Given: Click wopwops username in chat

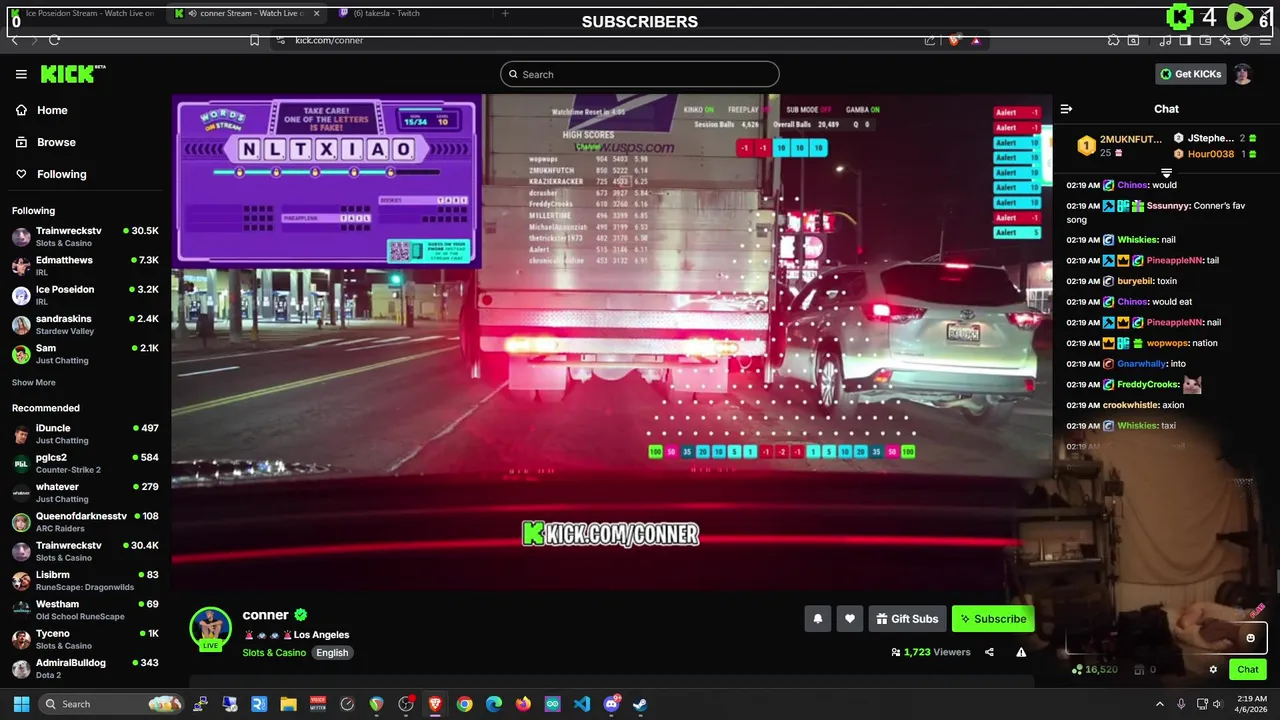Looking at the screenshot, I should point(1165,343).
